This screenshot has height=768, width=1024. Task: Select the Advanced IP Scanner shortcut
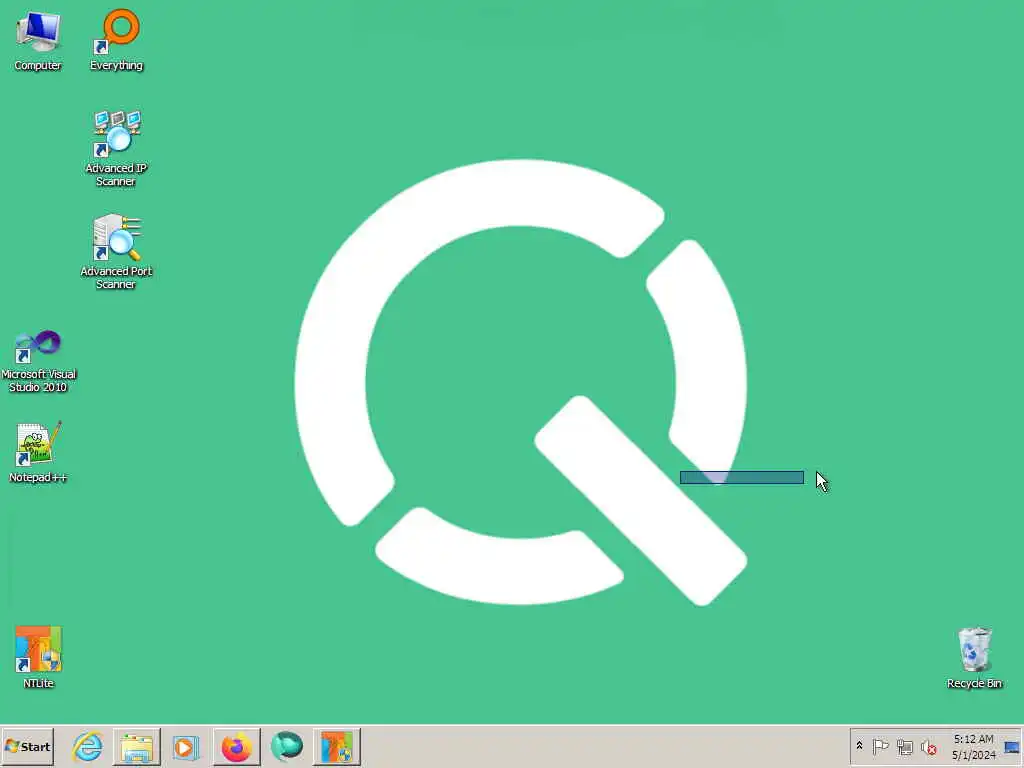point(116,149)
